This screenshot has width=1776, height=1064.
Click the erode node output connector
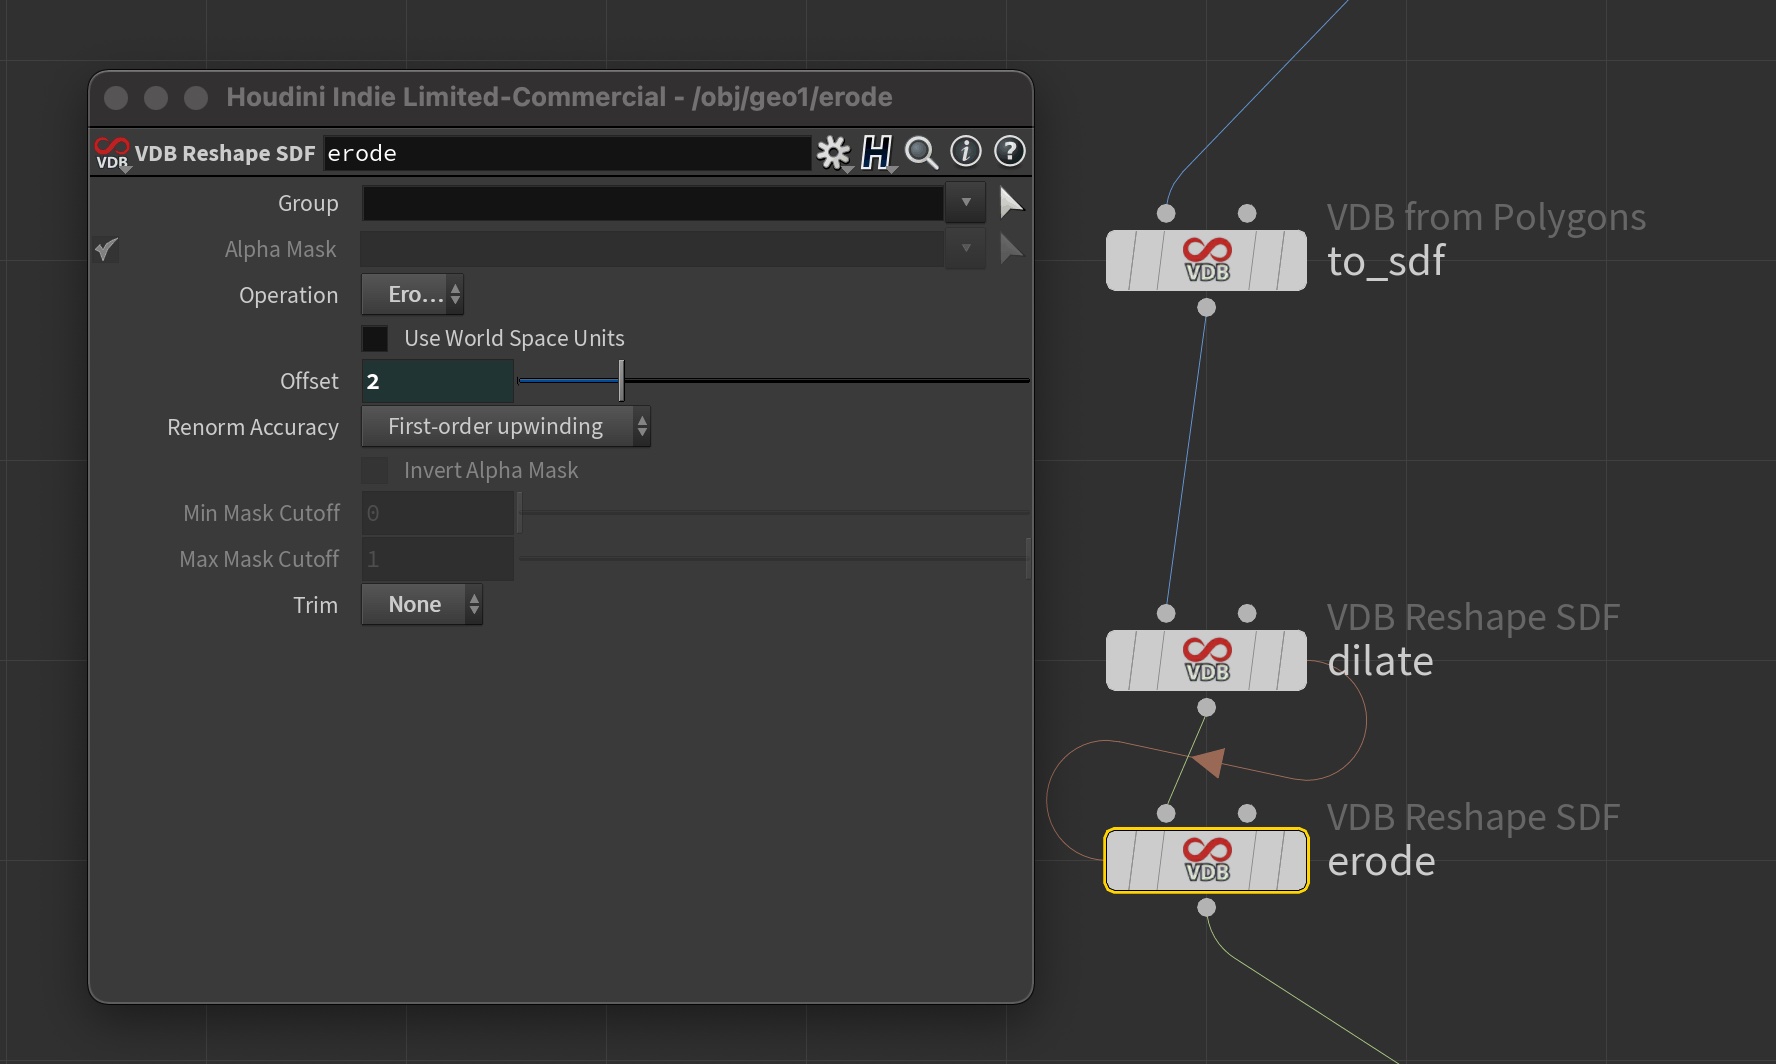coord(1207,907)
